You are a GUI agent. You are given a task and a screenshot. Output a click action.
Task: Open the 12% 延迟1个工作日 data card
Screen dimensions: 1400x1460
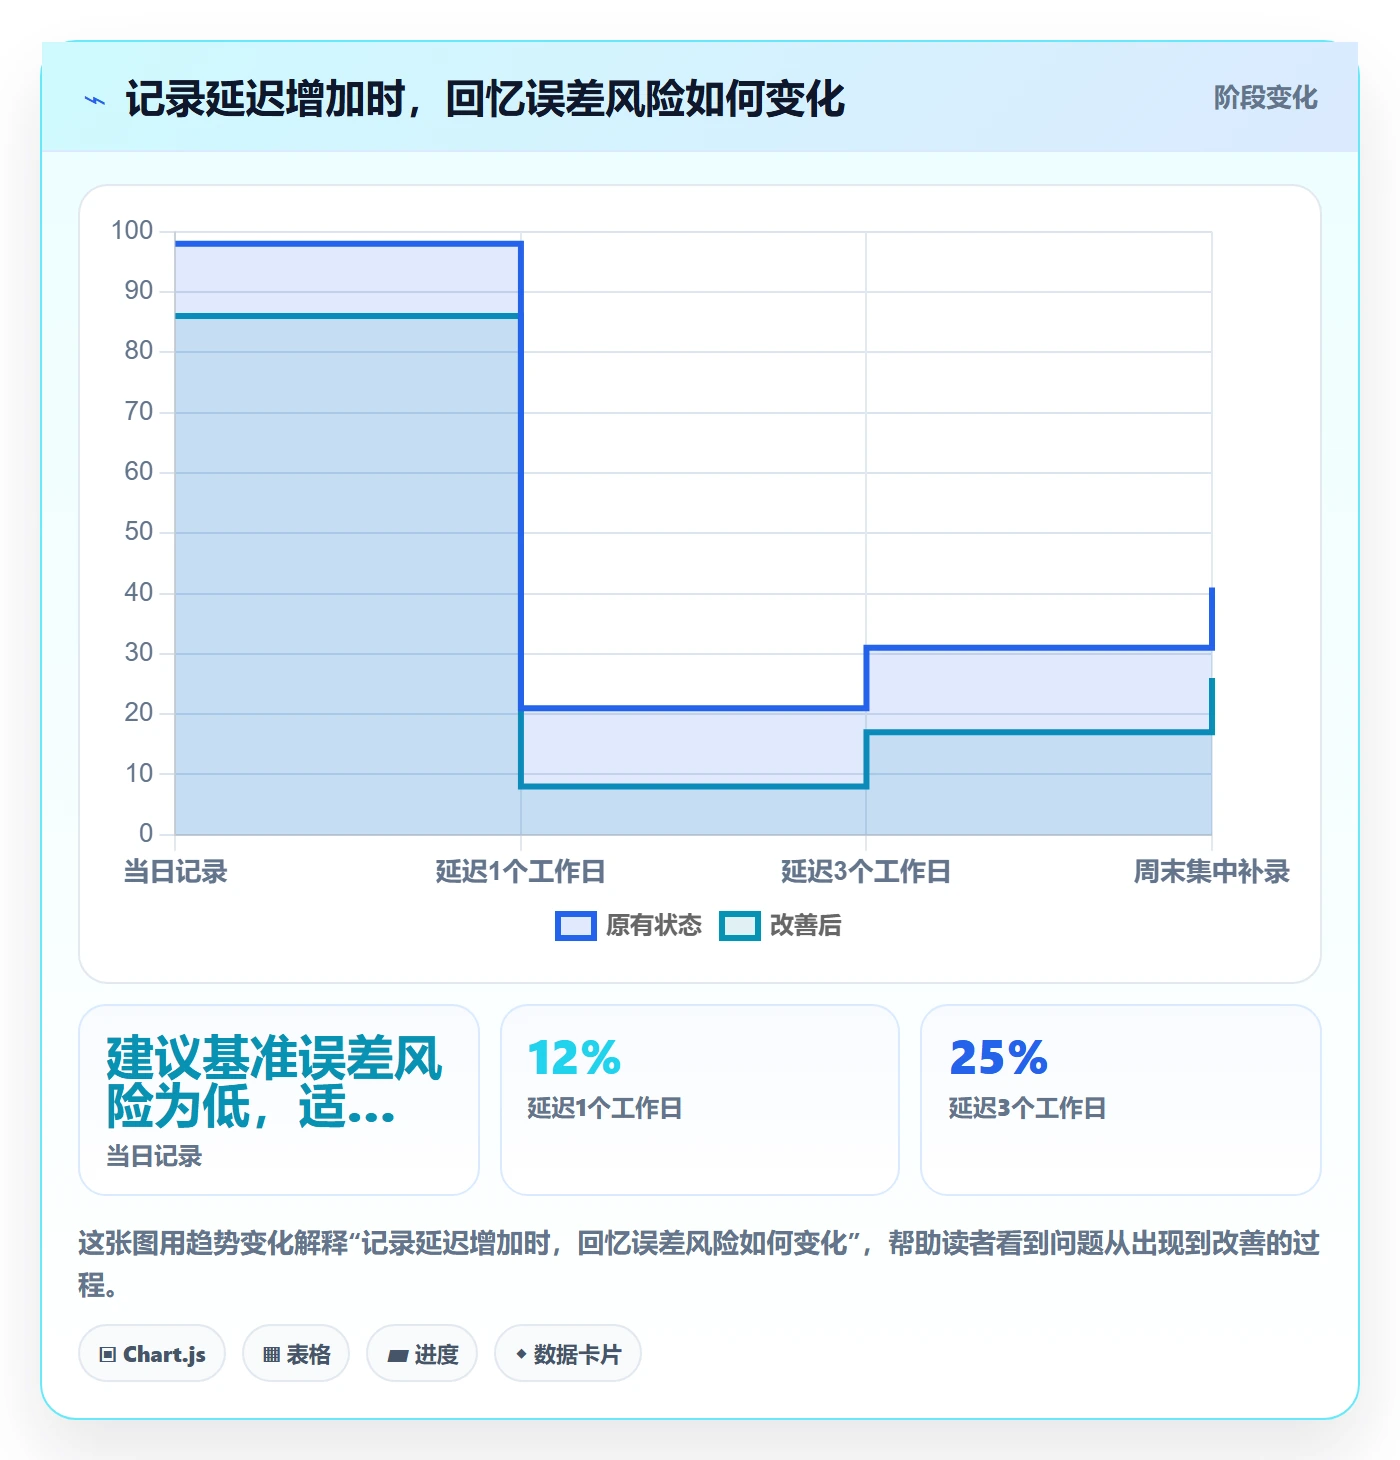click(700, 1100)
